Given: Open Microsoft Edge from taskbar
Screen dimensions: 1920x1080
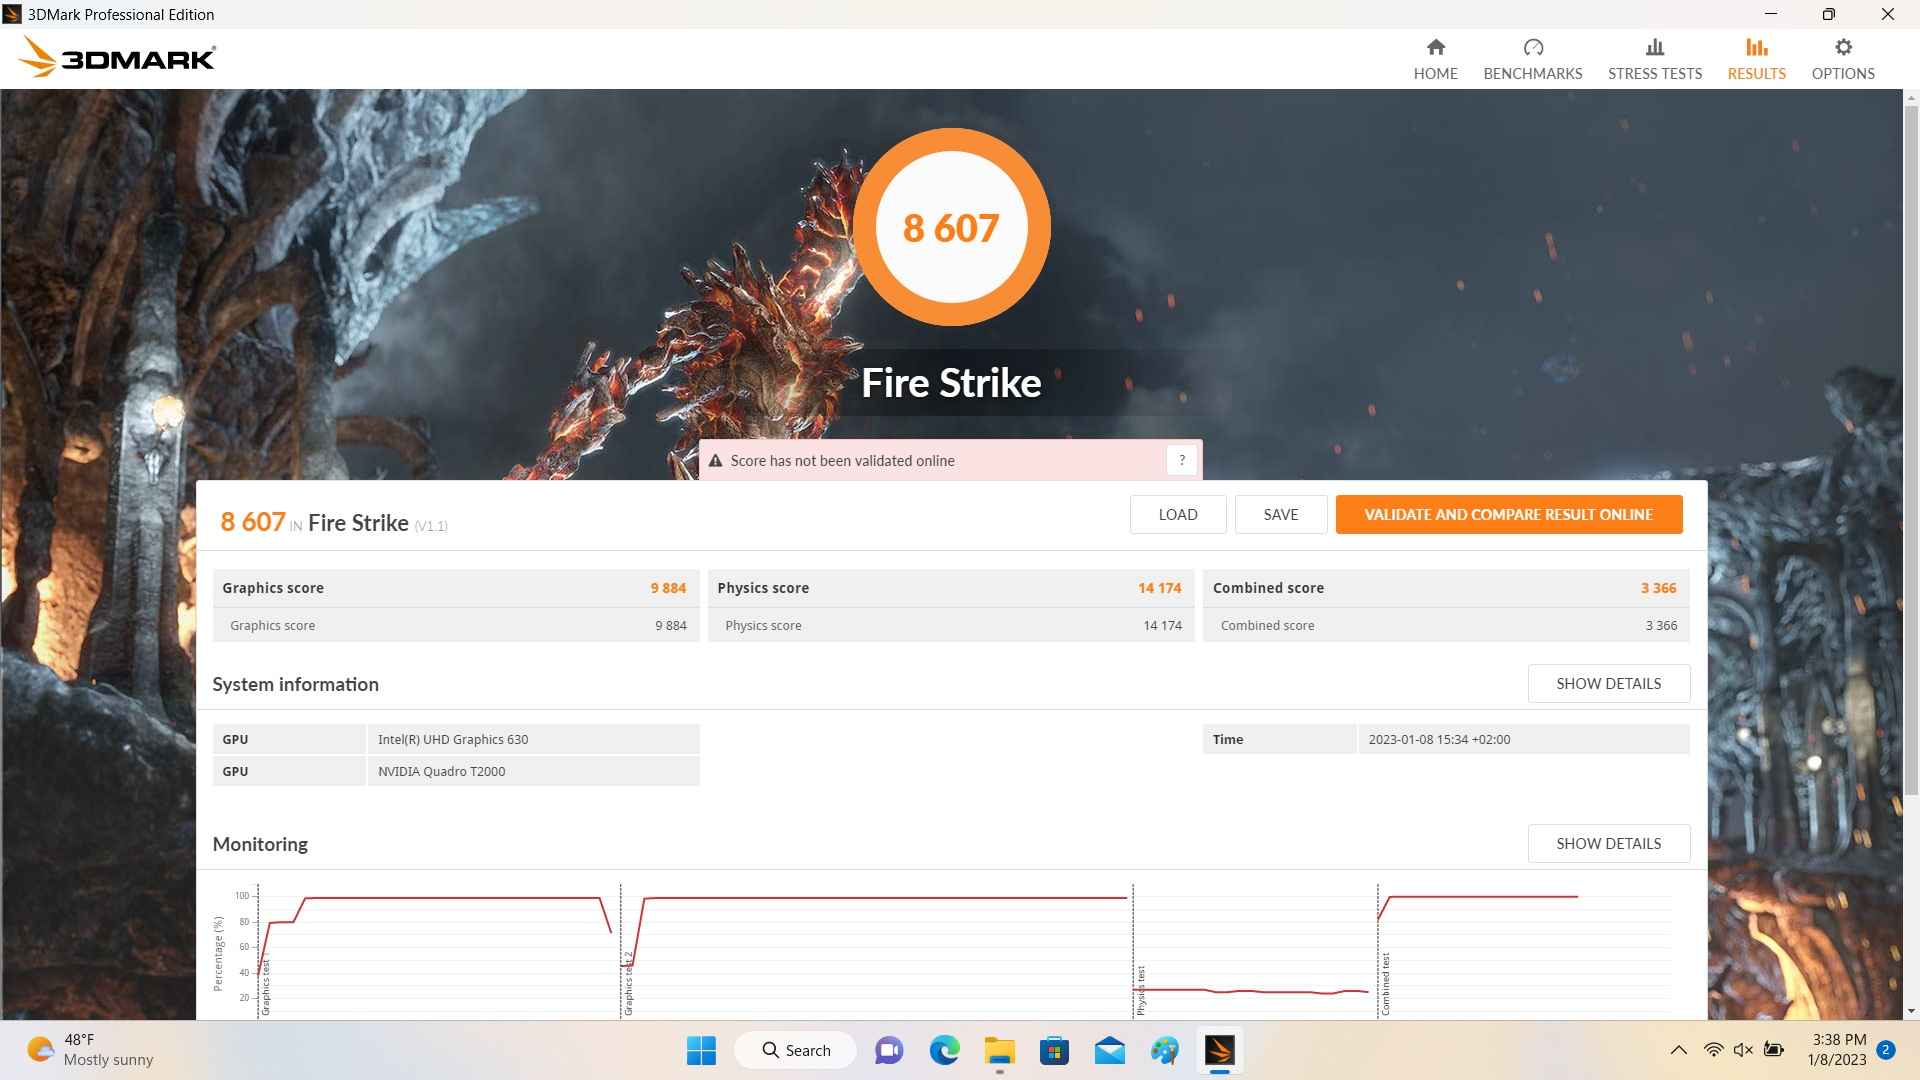Looking at the screenshot, I should click(x=944, y=1050).
